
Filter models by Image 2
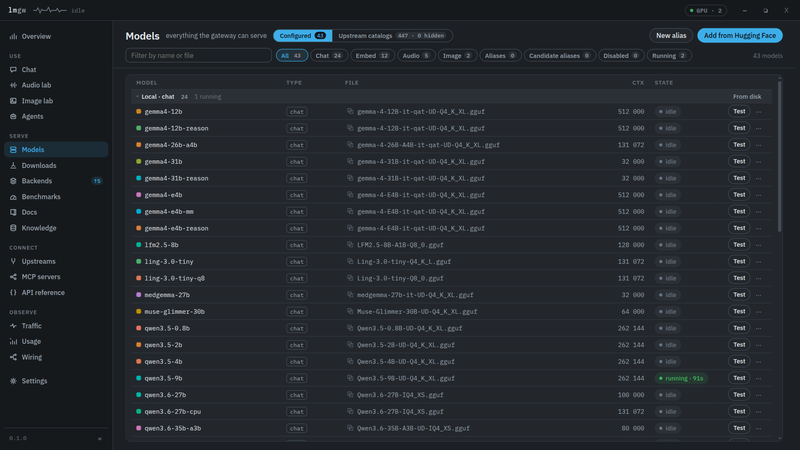tap(458, 56)
